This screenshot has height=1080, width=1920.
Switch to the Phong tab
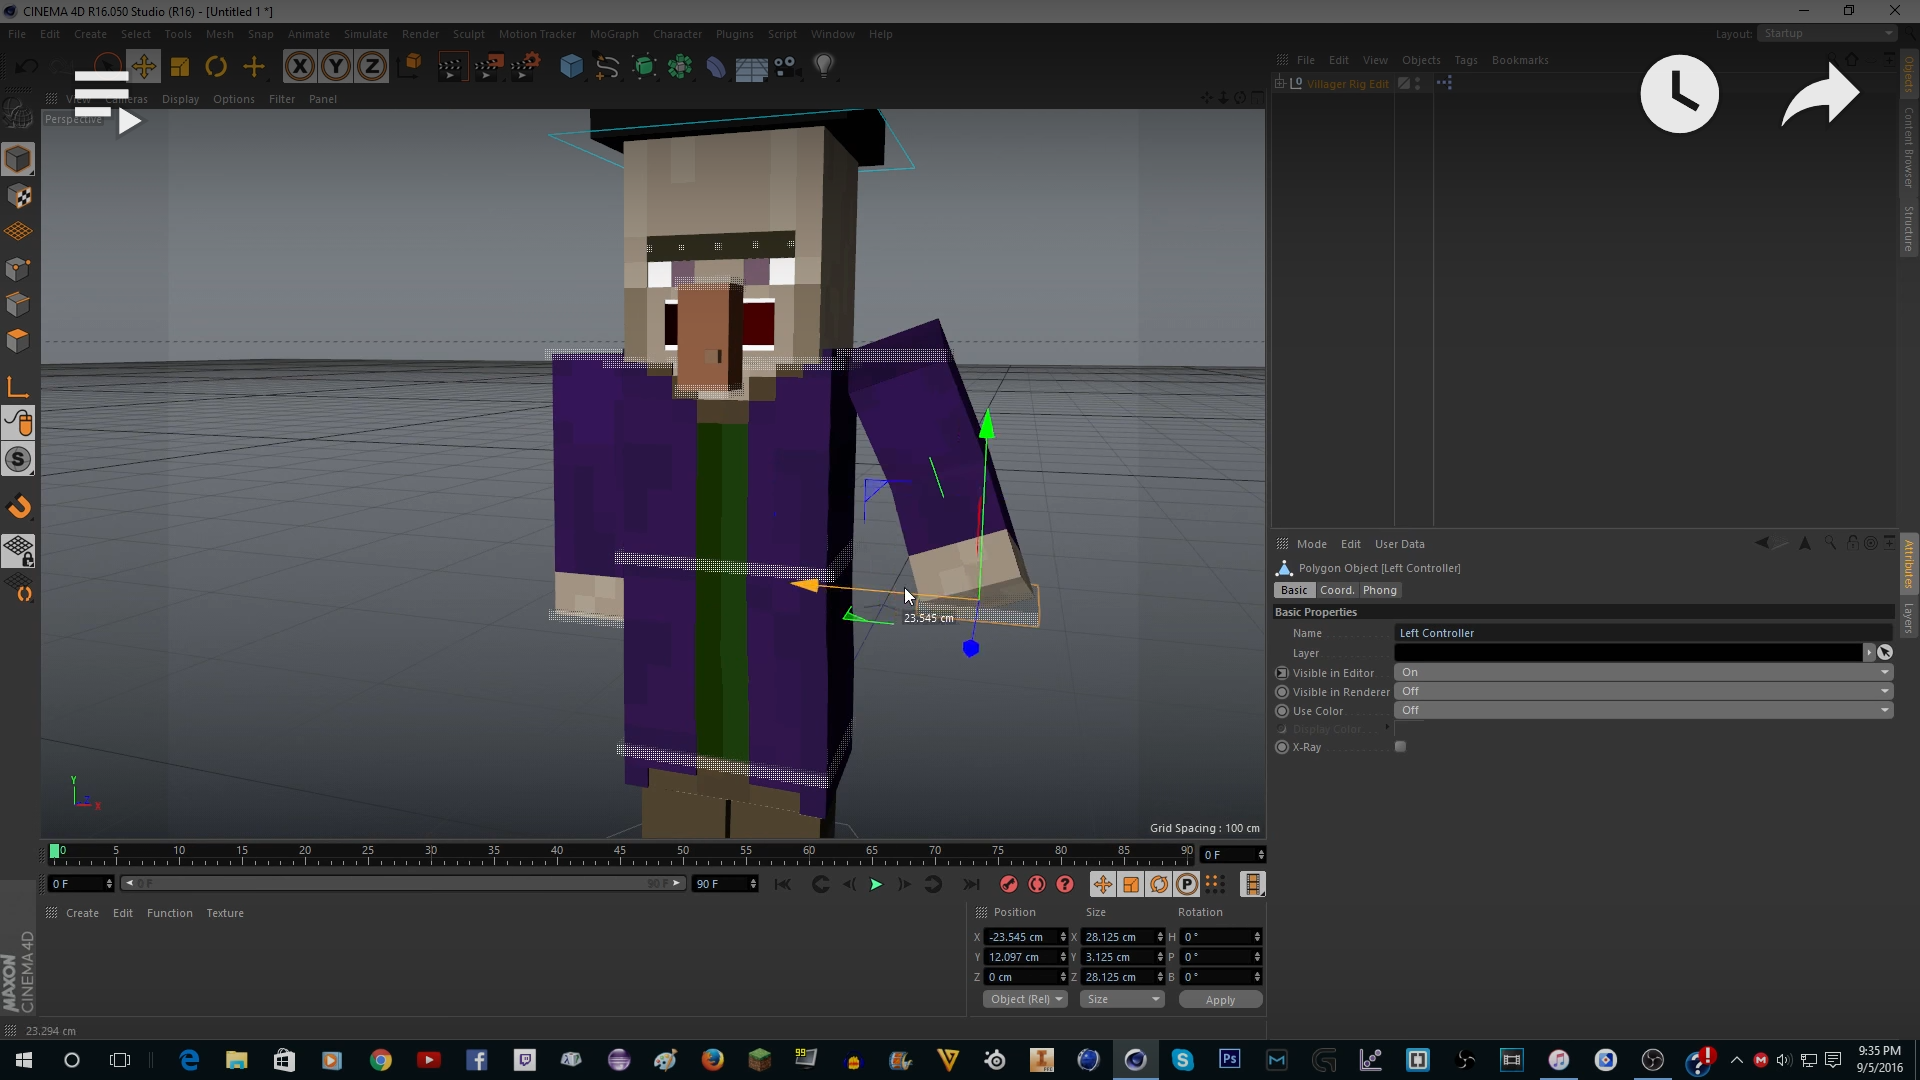coord(1379,590)
